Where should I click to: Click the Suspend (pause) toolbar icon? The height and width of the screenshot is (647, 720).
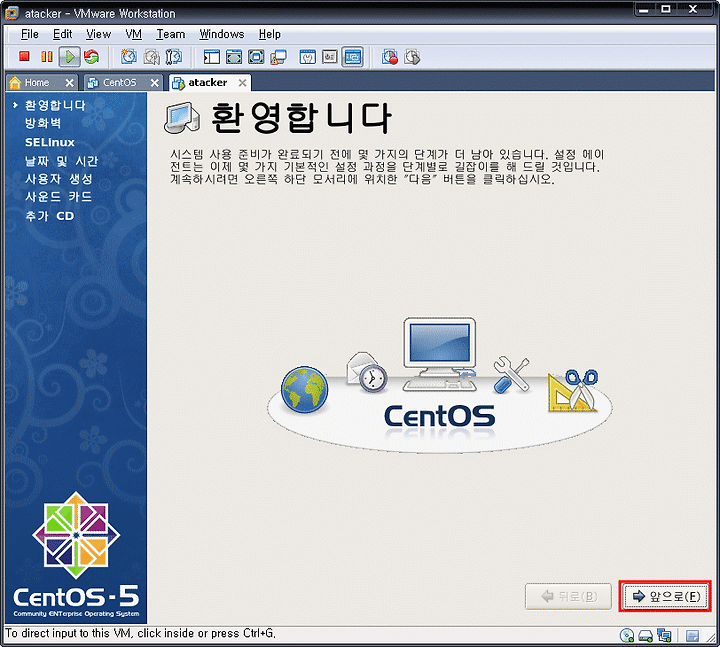click(46, 56)
